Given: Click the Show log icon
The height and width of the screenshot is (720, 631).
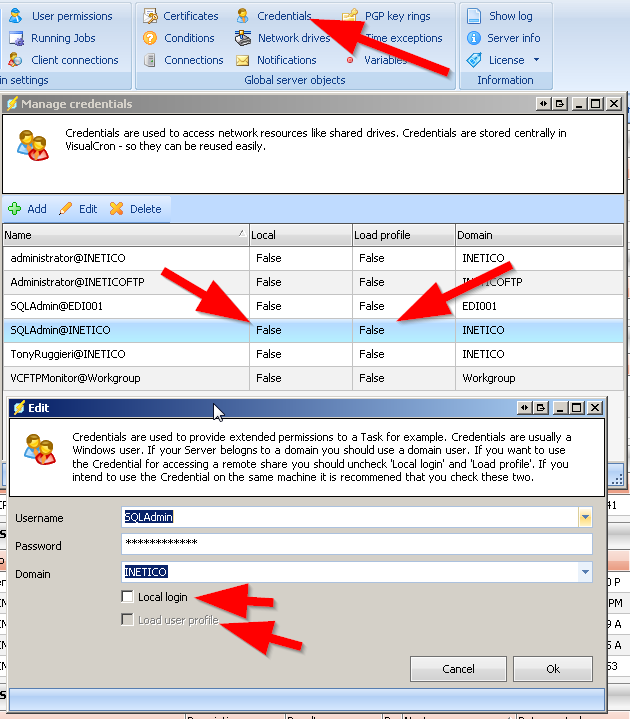Looking at the screenshot, I should [474, 16].
